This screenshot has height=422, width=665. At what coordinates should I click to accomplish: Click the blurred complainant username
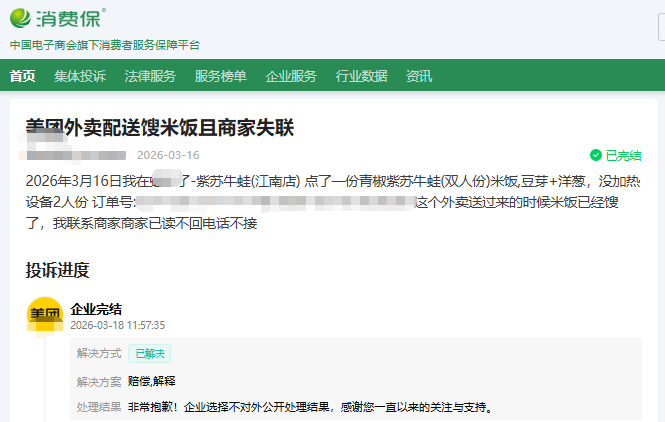click(76, 155)
